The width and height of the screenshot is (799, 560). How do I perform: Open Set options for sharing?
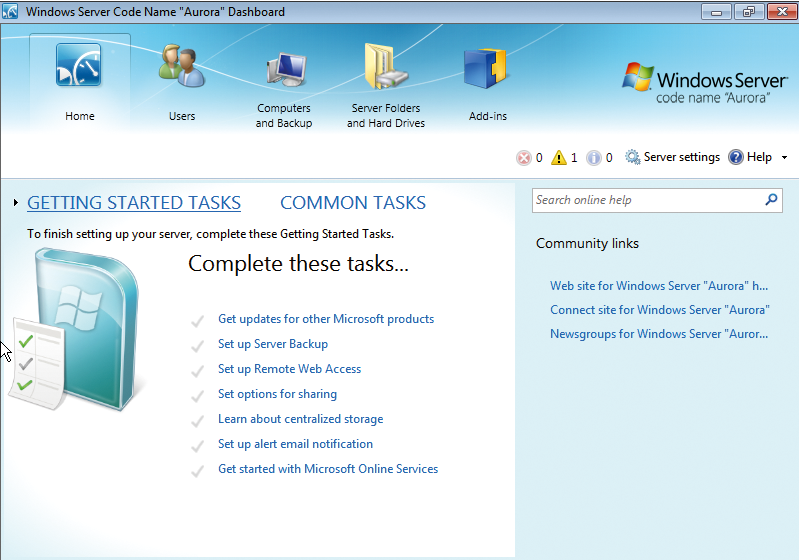tap(277, 394)
